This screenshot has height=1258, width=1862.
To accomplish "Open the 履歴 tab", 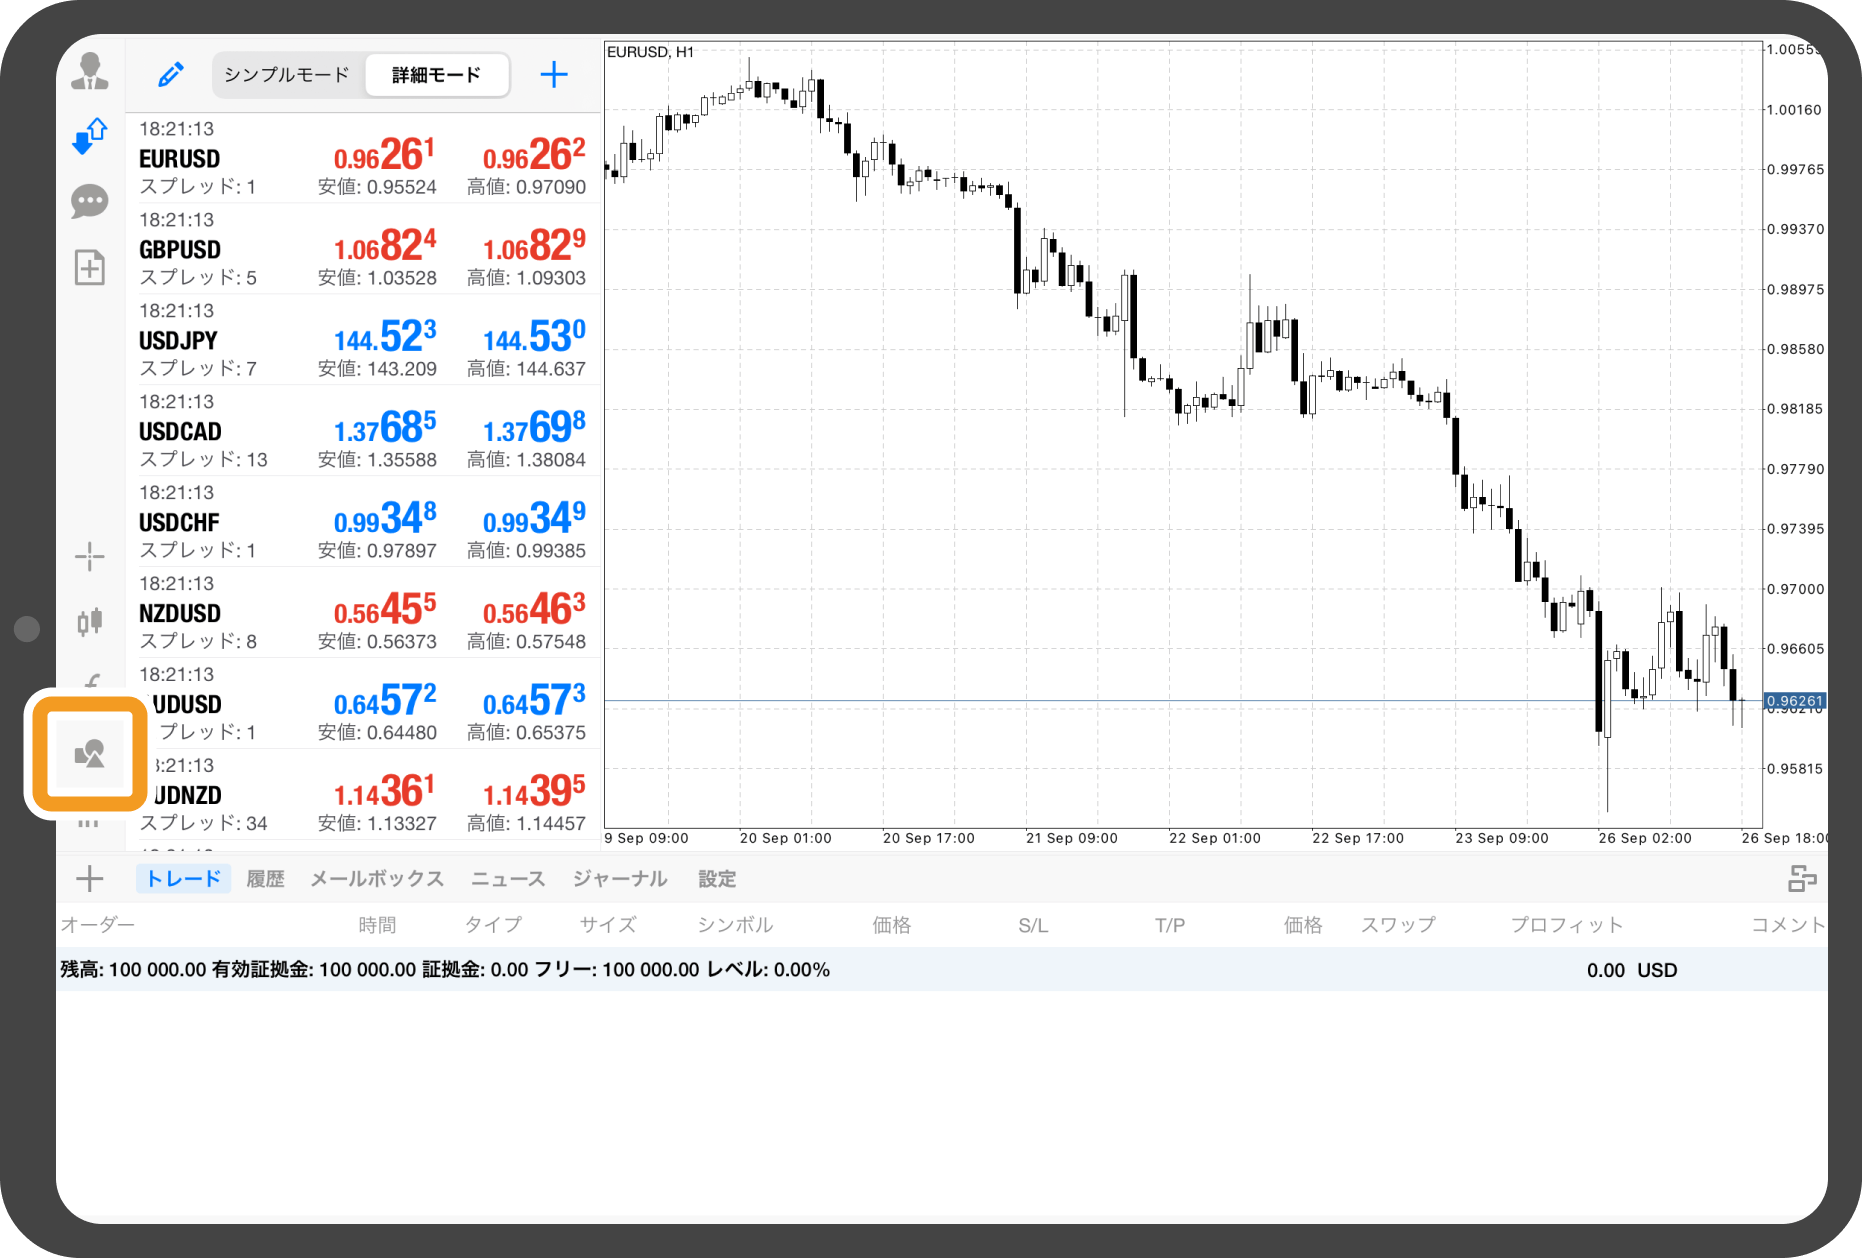I will click(x=266, y=879).
